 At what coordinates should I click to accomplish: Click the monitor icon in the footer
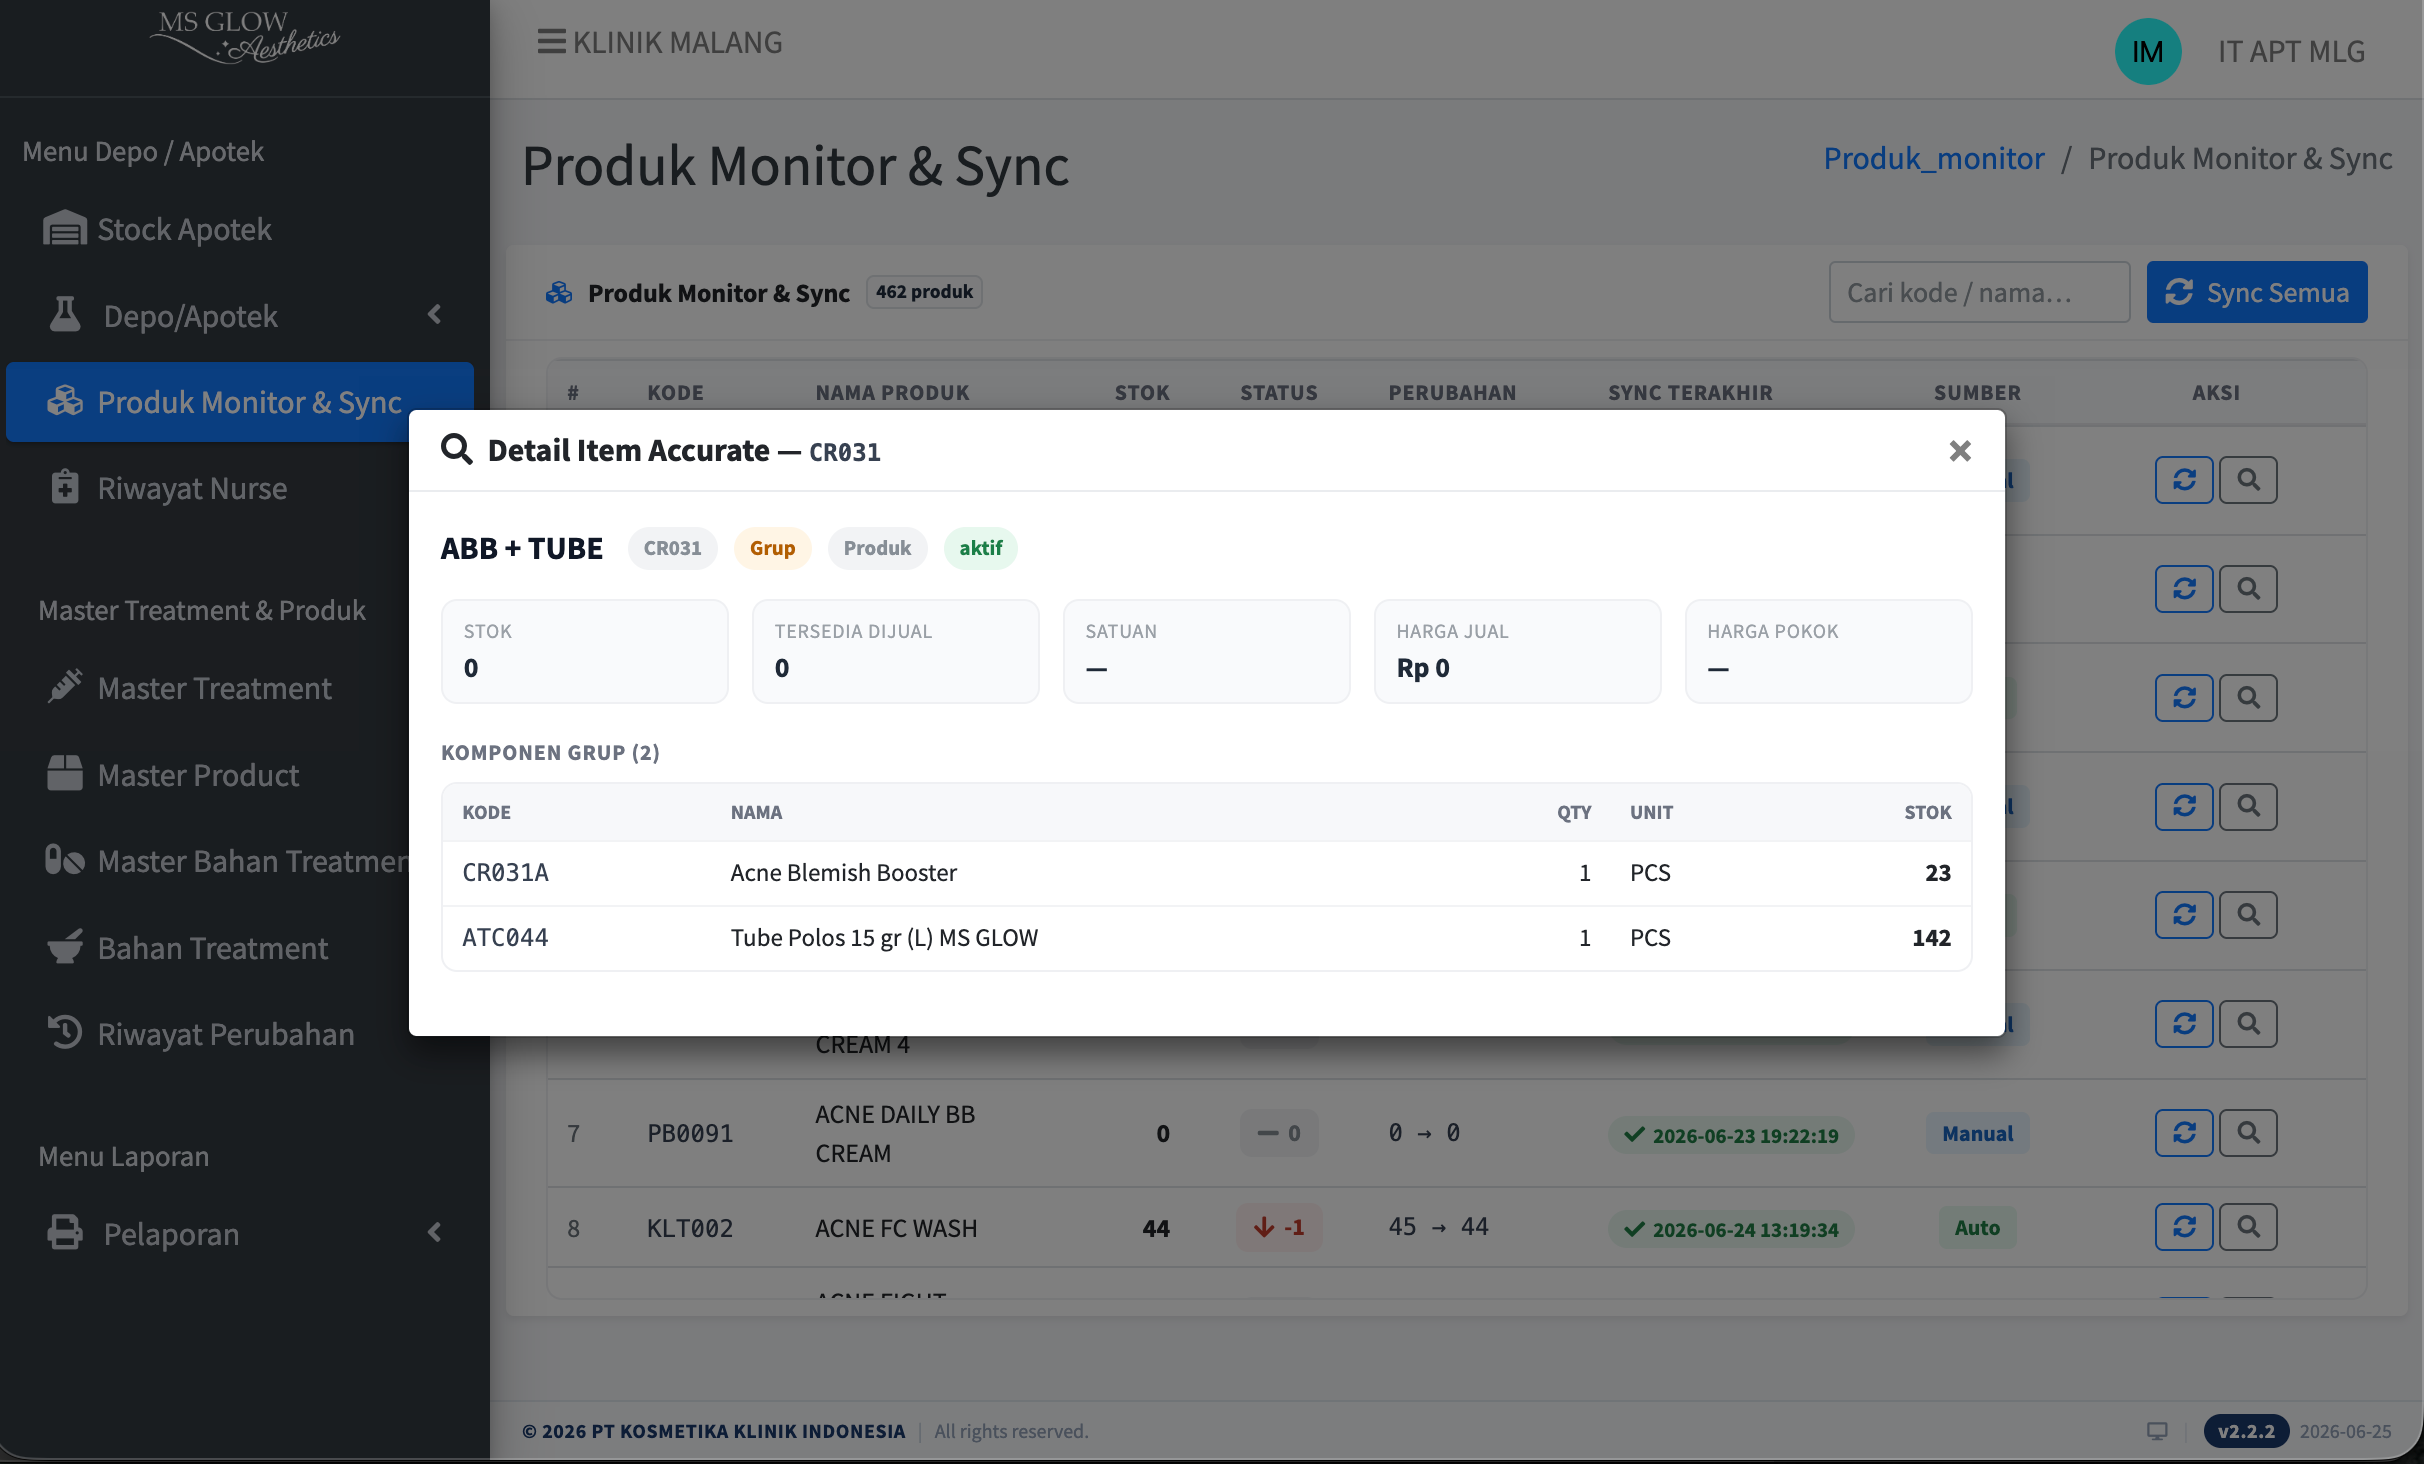2157,1431
